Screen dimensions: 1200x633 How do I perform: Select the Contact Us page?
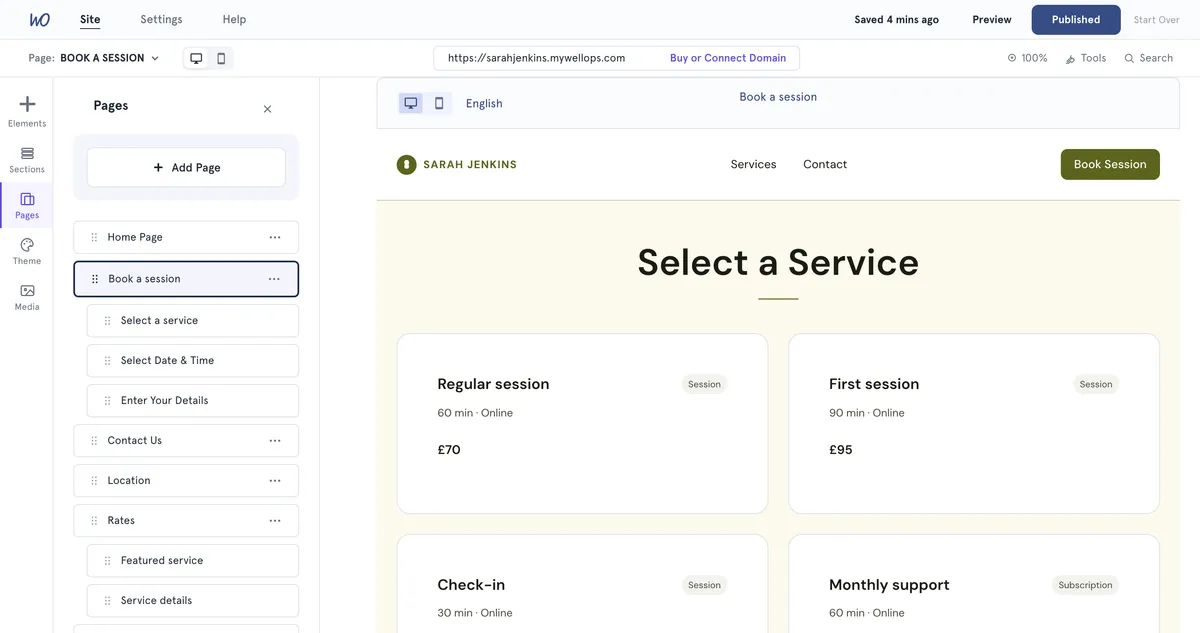[x=186, y=440]
